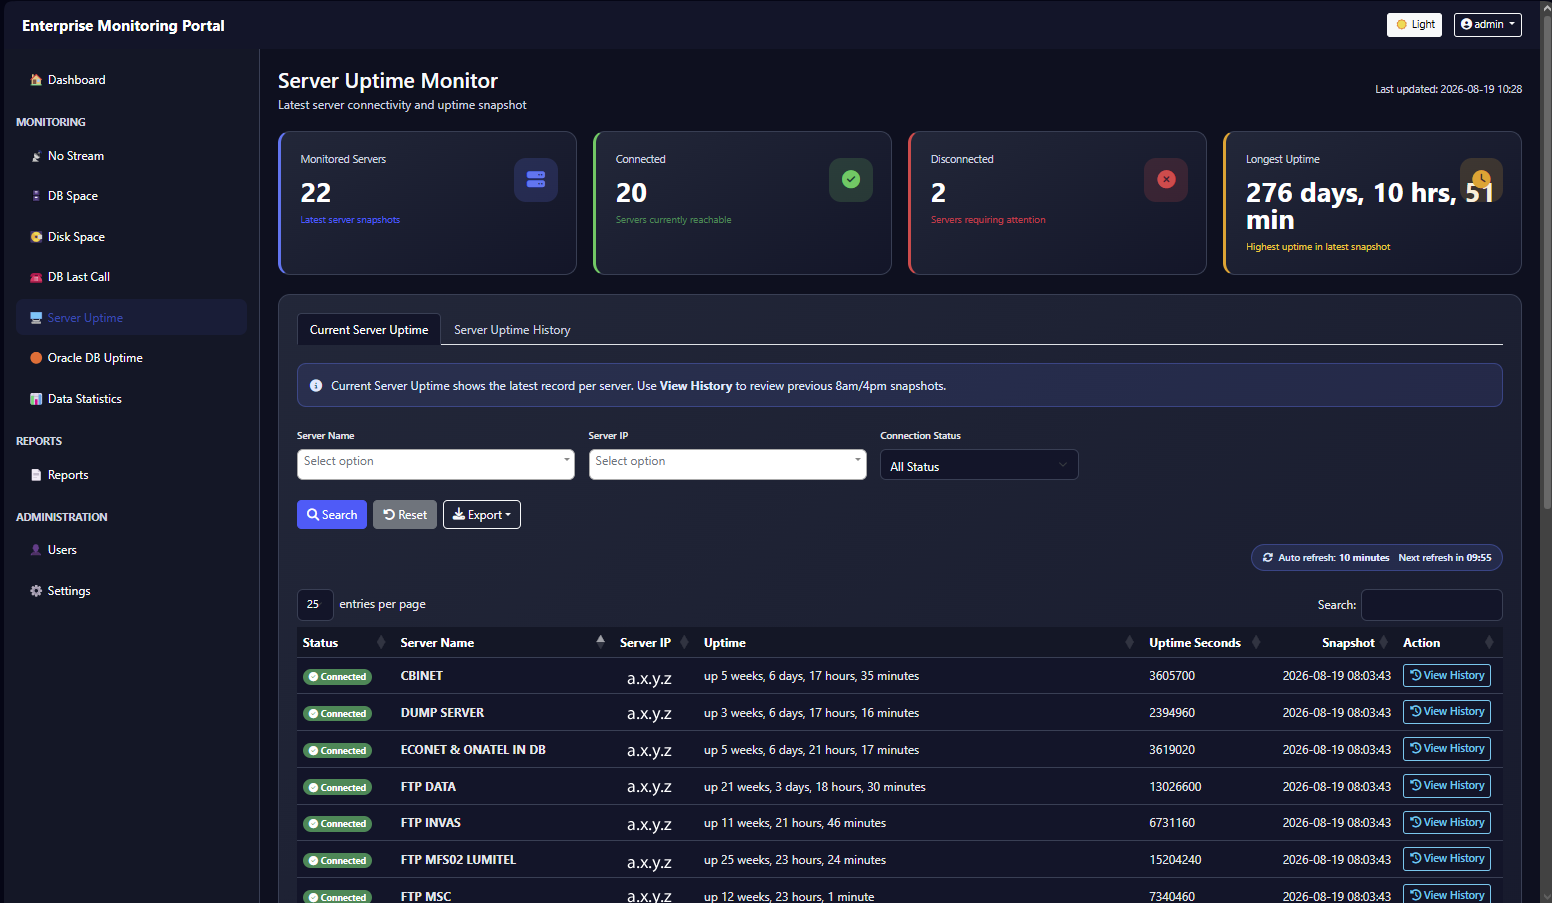
Task: View History for ECONET & ONATEL IN DB
Action: click(1447, 749)
